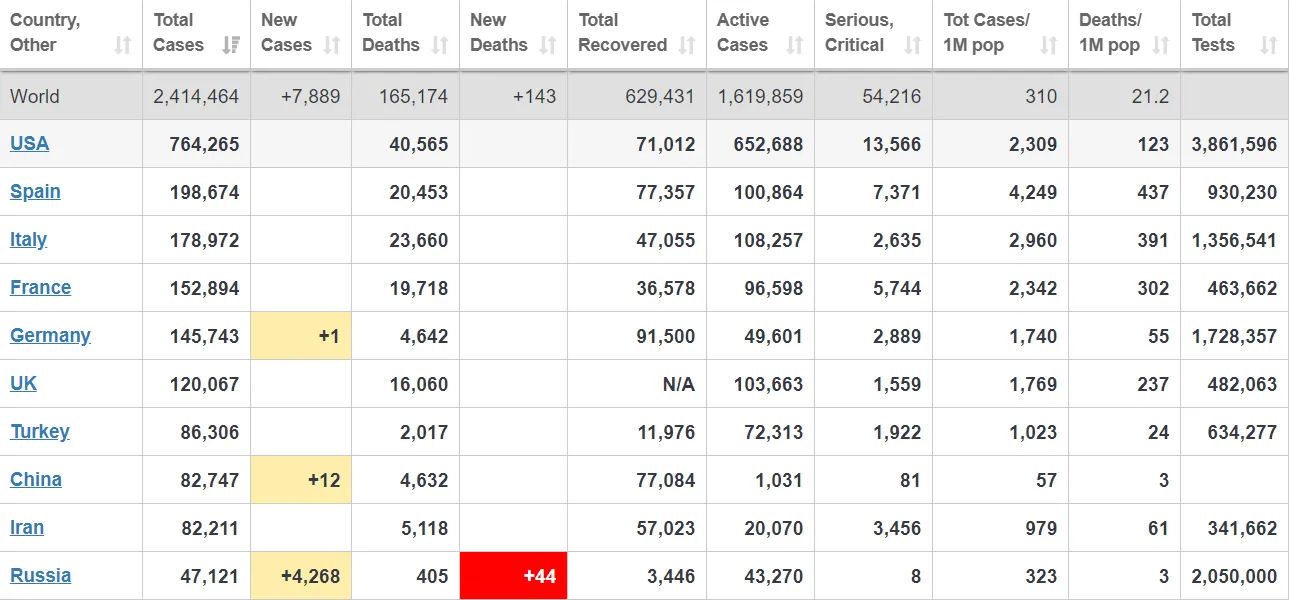Open the USA country link
The width and height of the screenshot is (1289, 600).
(29, 143)
